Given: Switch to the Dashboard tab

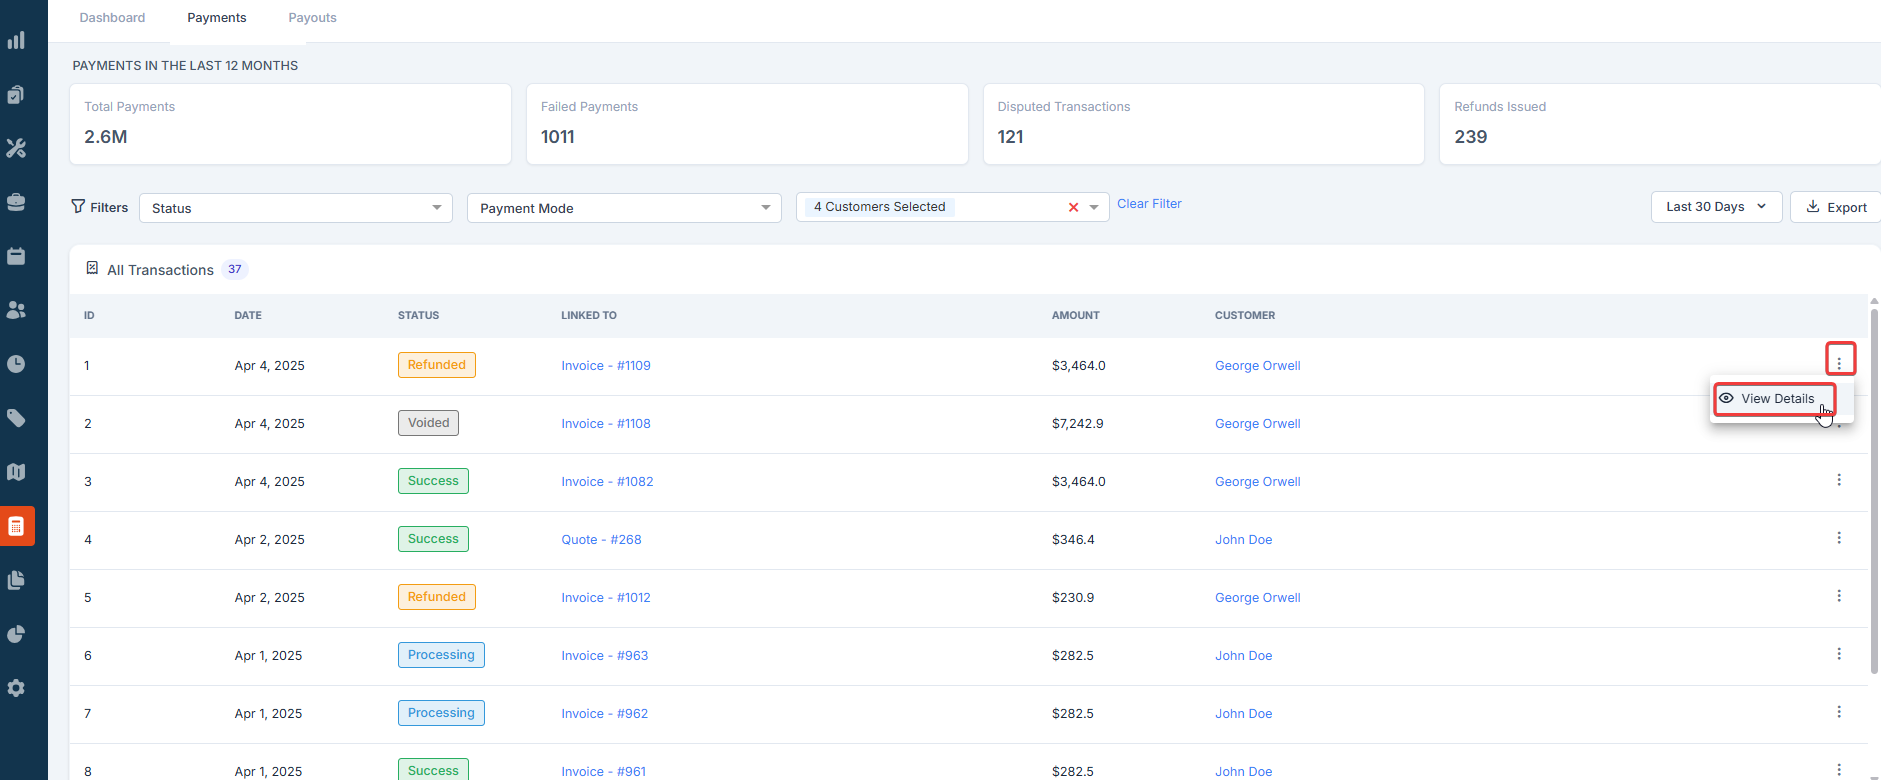Looking at the screenshot, I should pos(112,18).
